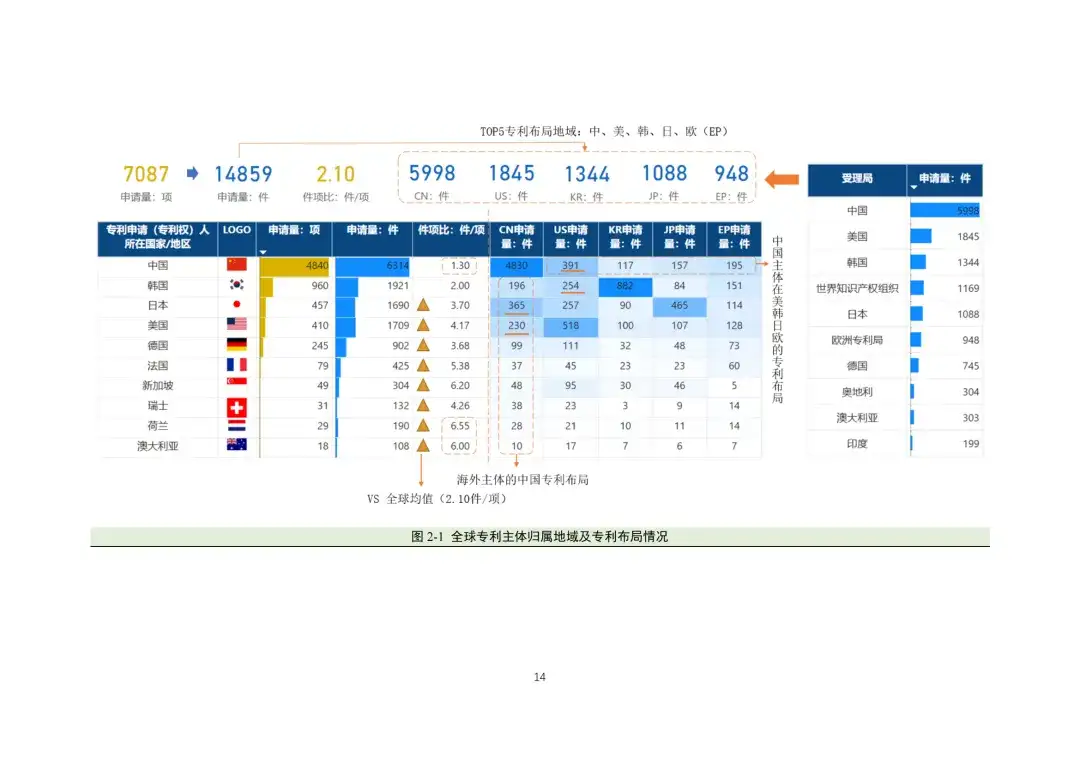Click the China flag in LOGO column
Screen dimensions: 1080x764
coord(236,265)
